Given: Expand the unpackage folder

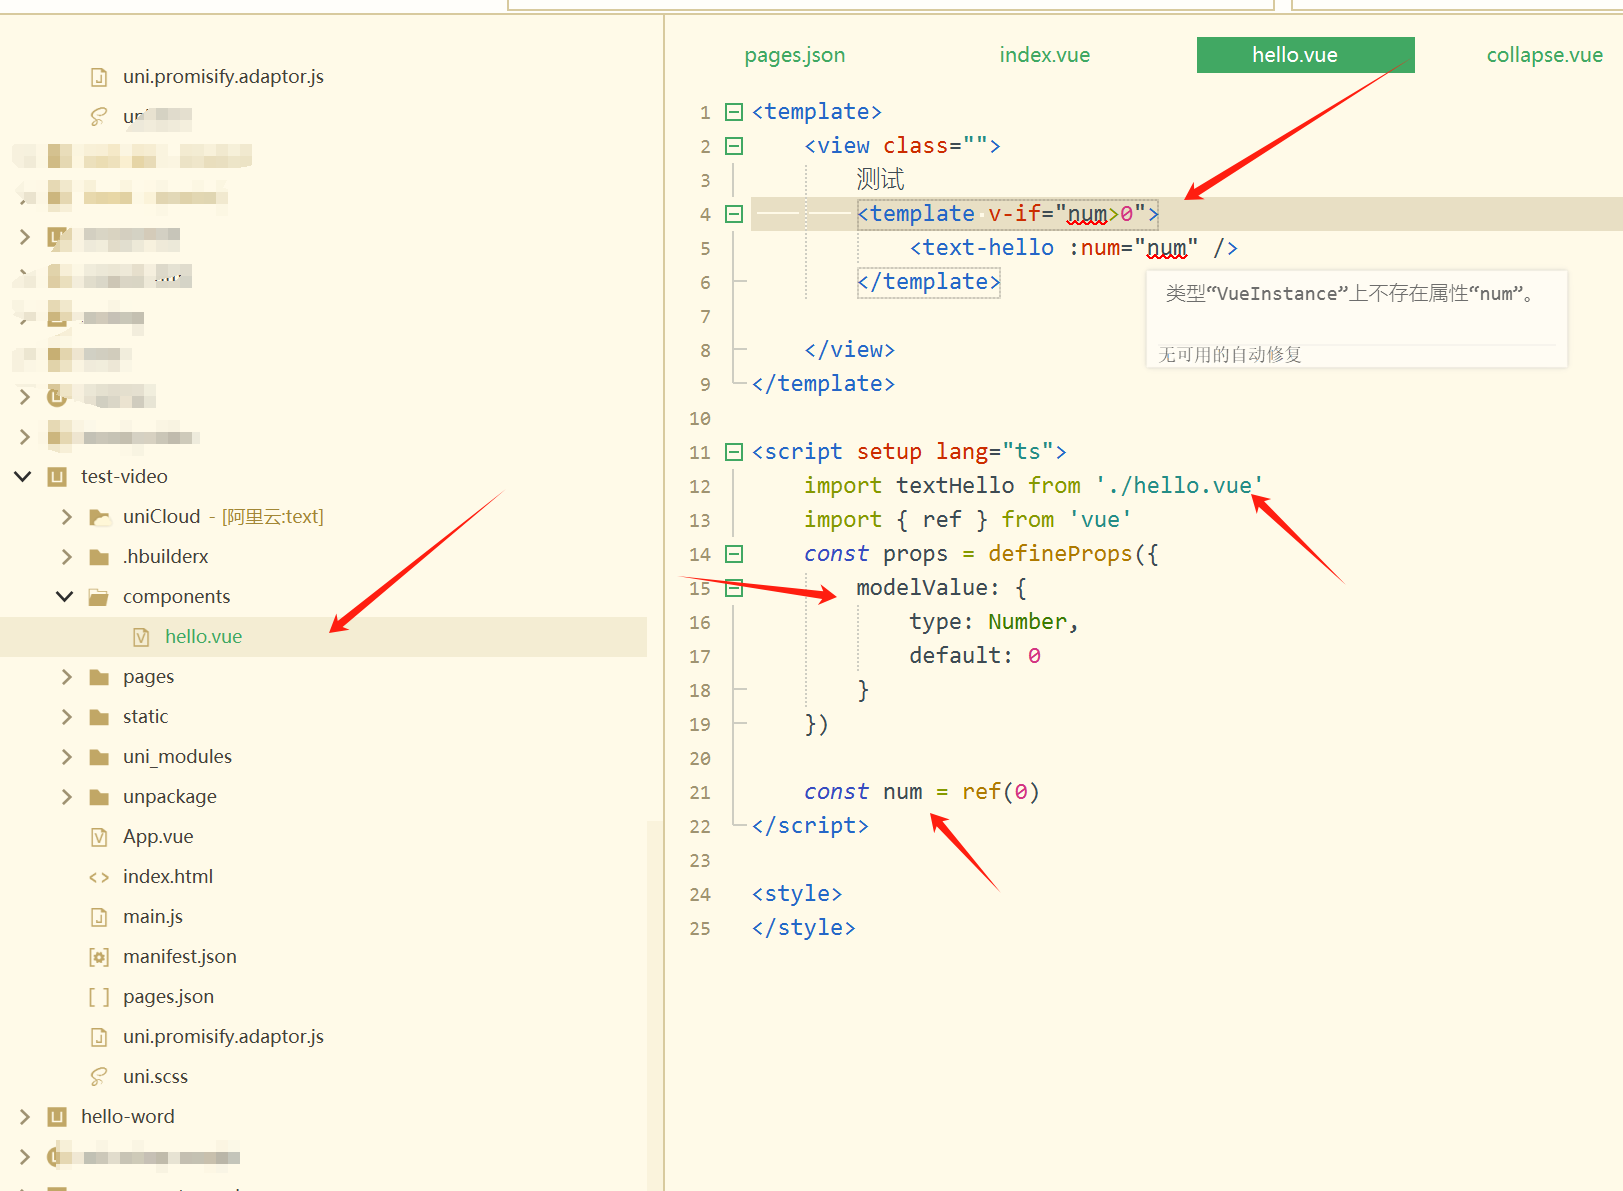Looking at the screenshot, I should tap(66, 796).
